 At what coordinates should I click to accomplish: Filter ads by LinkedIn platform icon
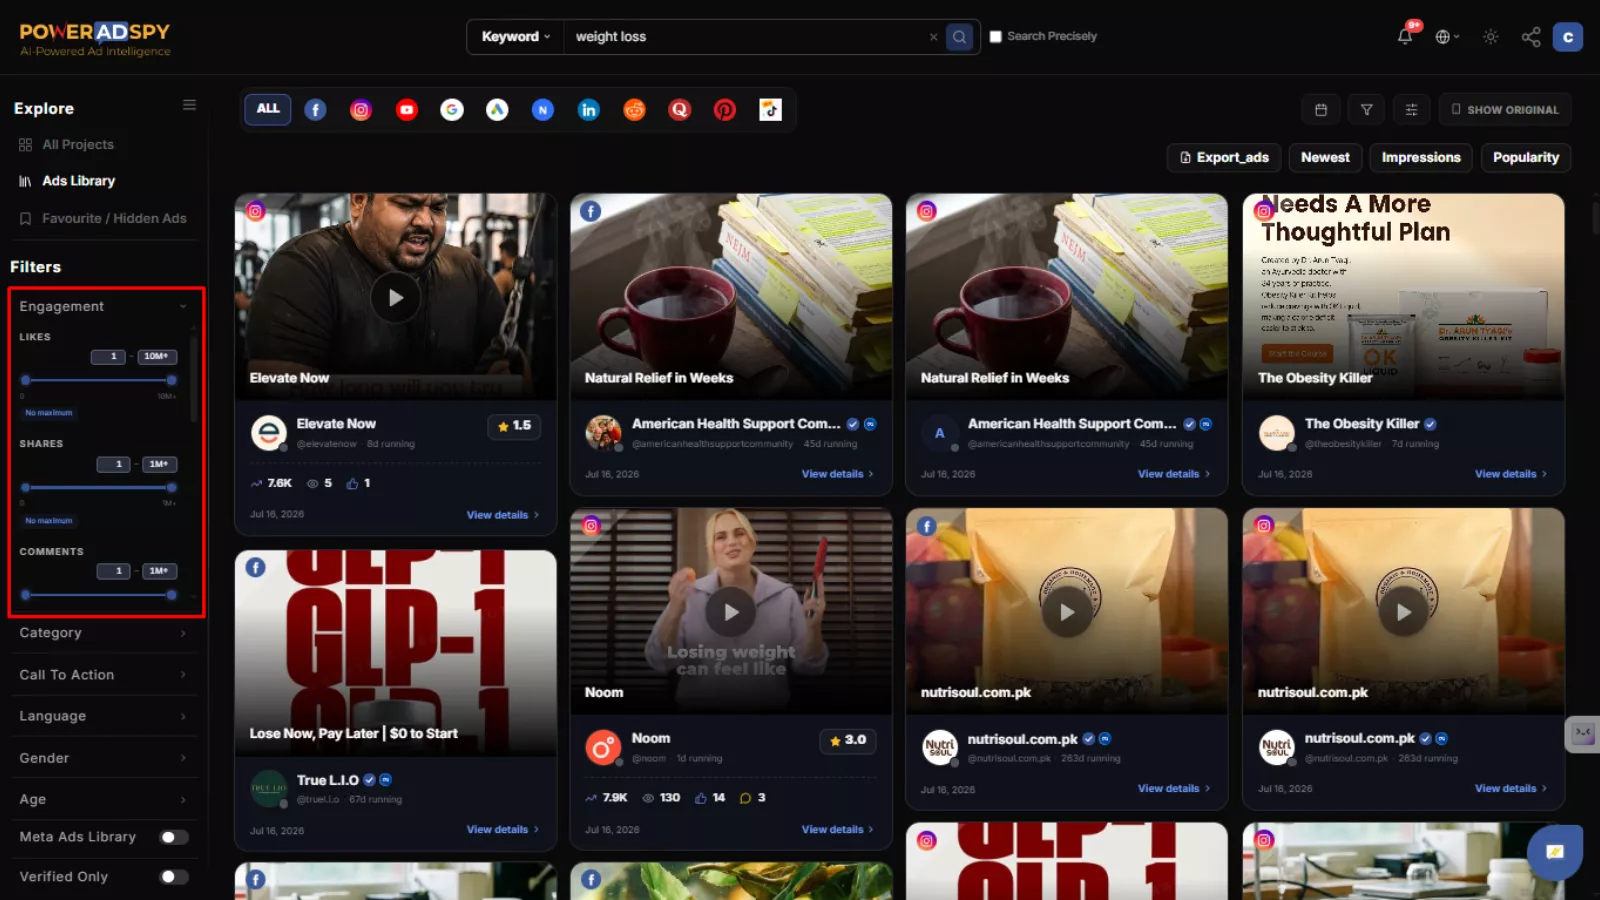point(589,110)
